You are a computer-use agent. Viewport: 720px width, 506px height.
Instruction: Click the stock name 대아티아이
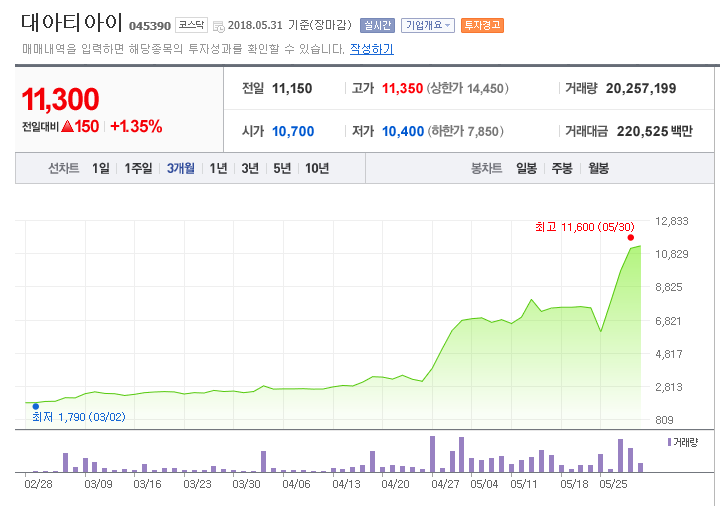click(x=72, y=22)
